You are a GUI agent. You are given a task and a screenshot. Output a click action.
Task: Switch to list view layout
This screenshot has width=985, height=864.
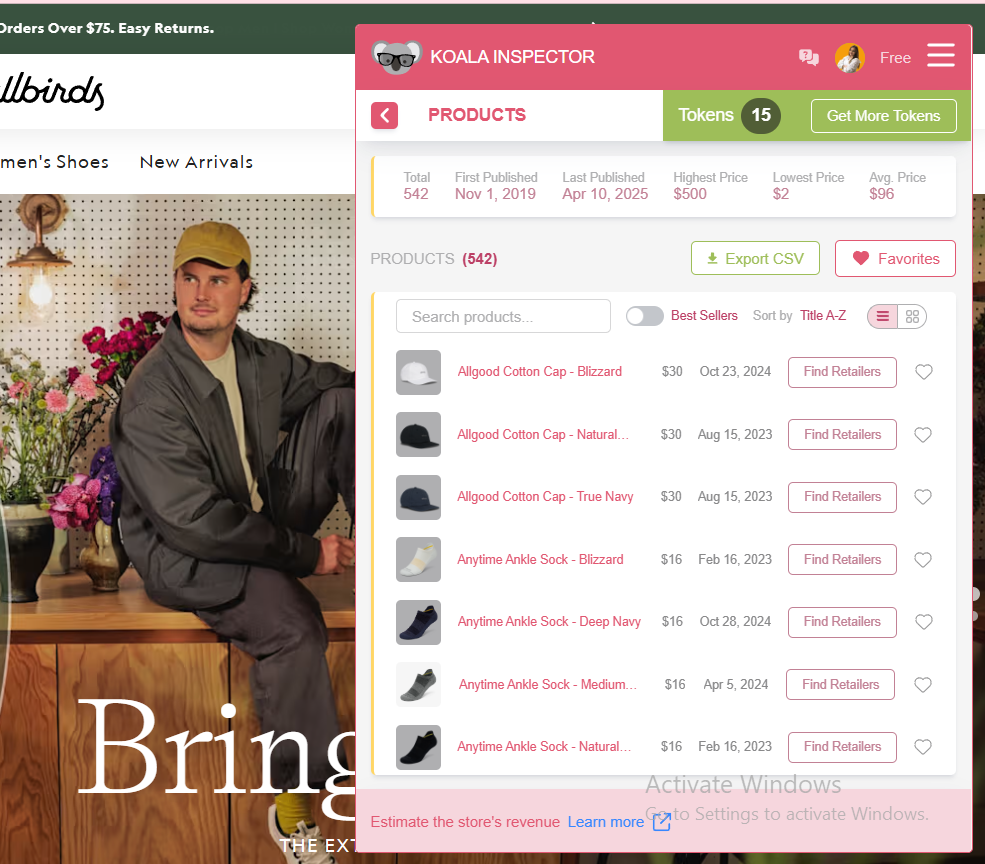coord(883,317)
